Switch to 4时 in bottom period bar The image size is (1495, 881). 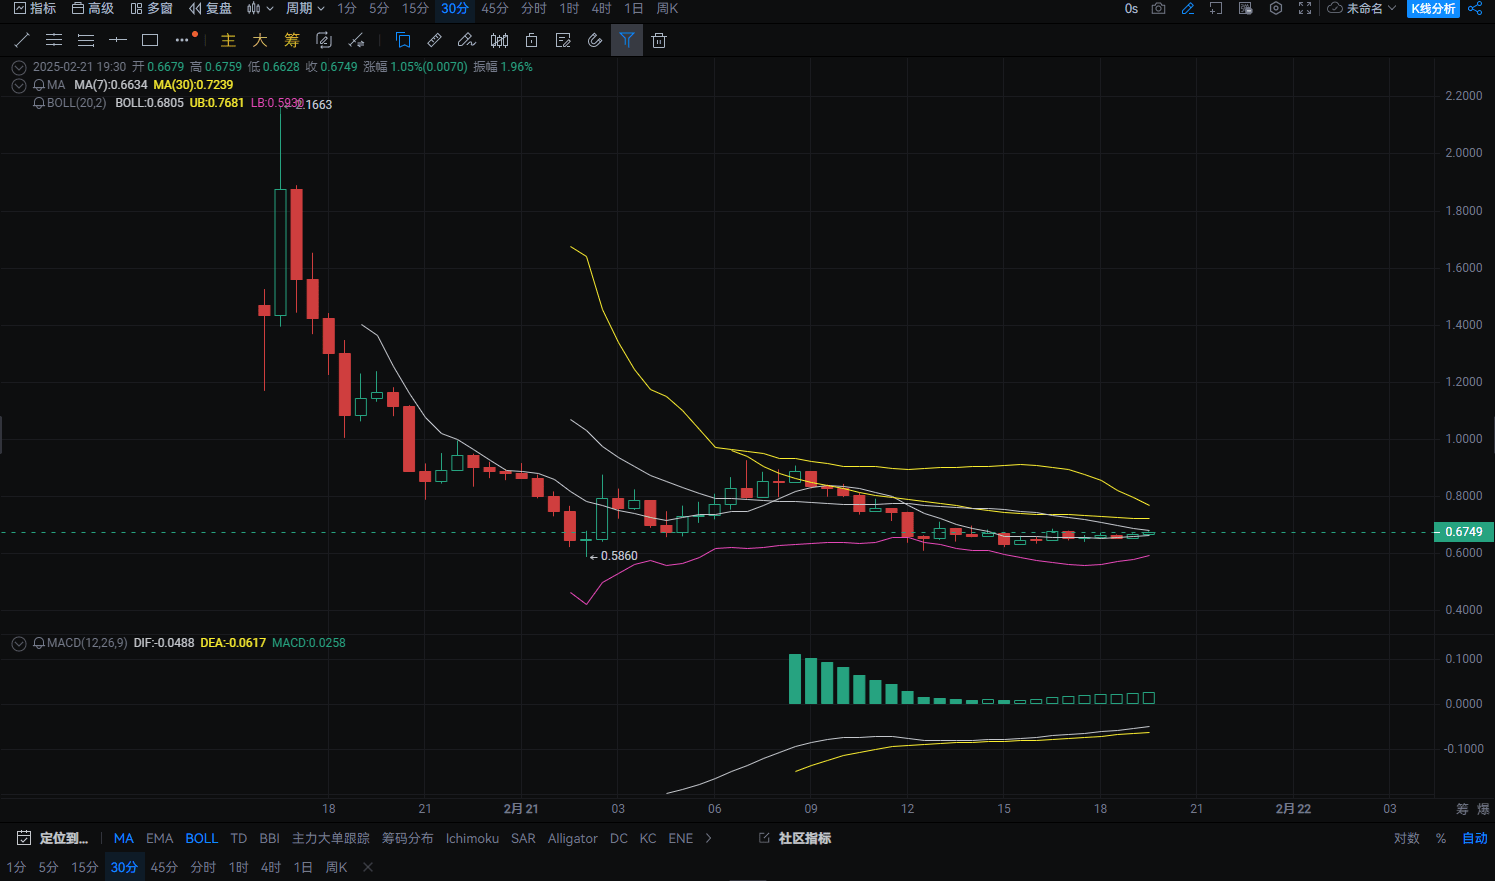tap(271, 867)
